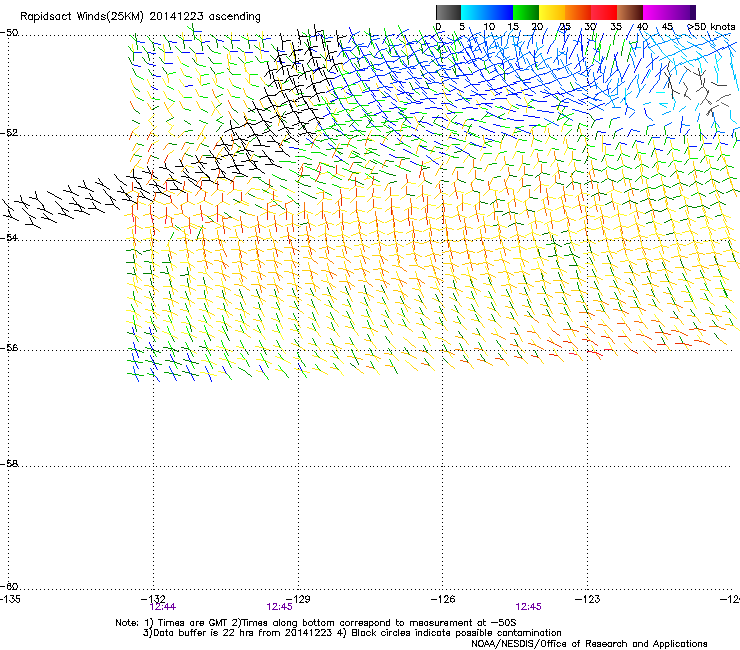Click the '-56' latitude axis label

9,347
